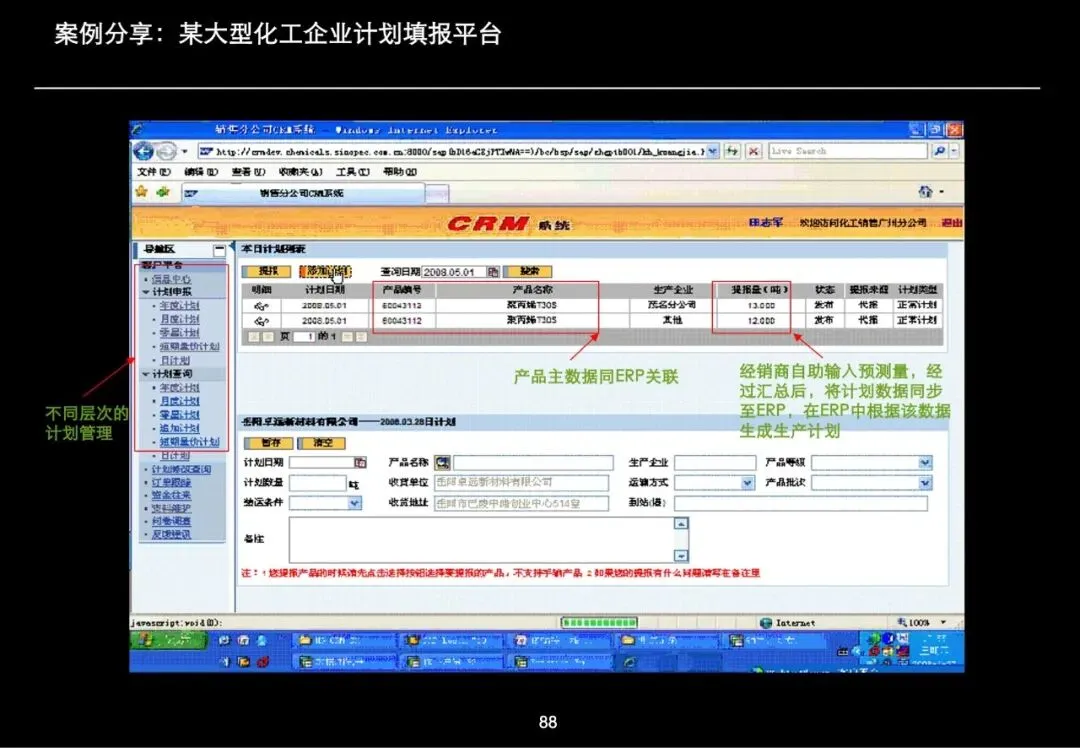Open calendar picker beside 计划日期 field
Viewport: 1080px width, 748px height.
click(x=360, y=463)
